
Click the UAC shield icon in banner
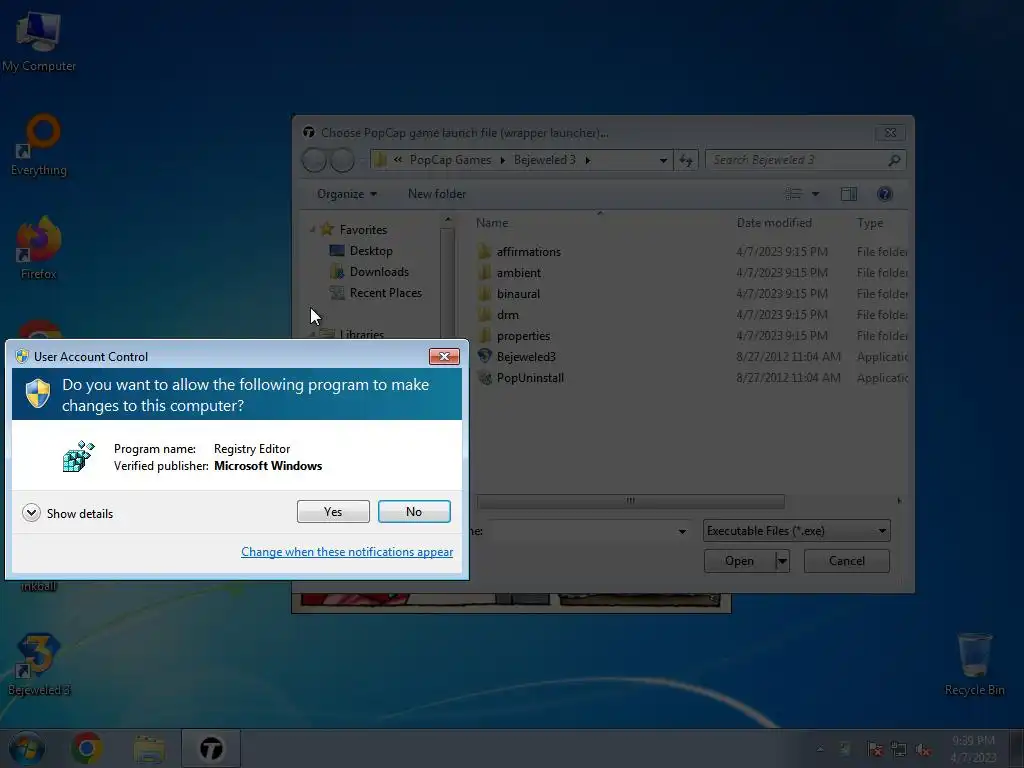click(x=38, y=394)
